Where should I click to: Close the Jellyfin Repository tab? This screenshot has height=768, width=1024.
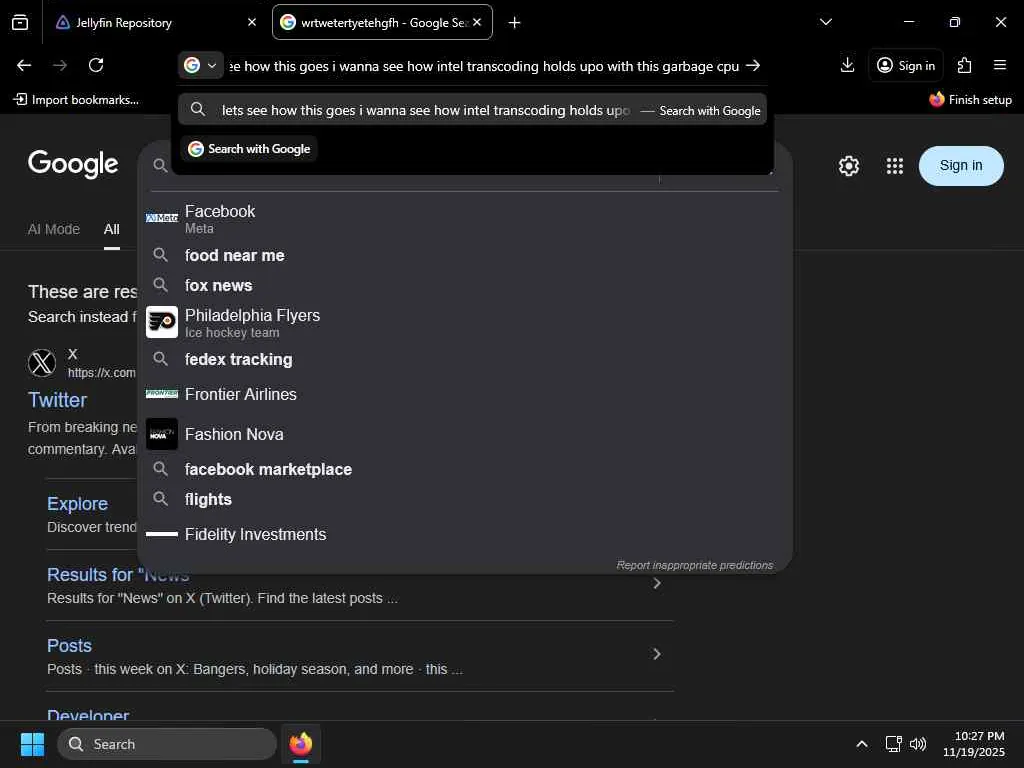click(252, 22)
